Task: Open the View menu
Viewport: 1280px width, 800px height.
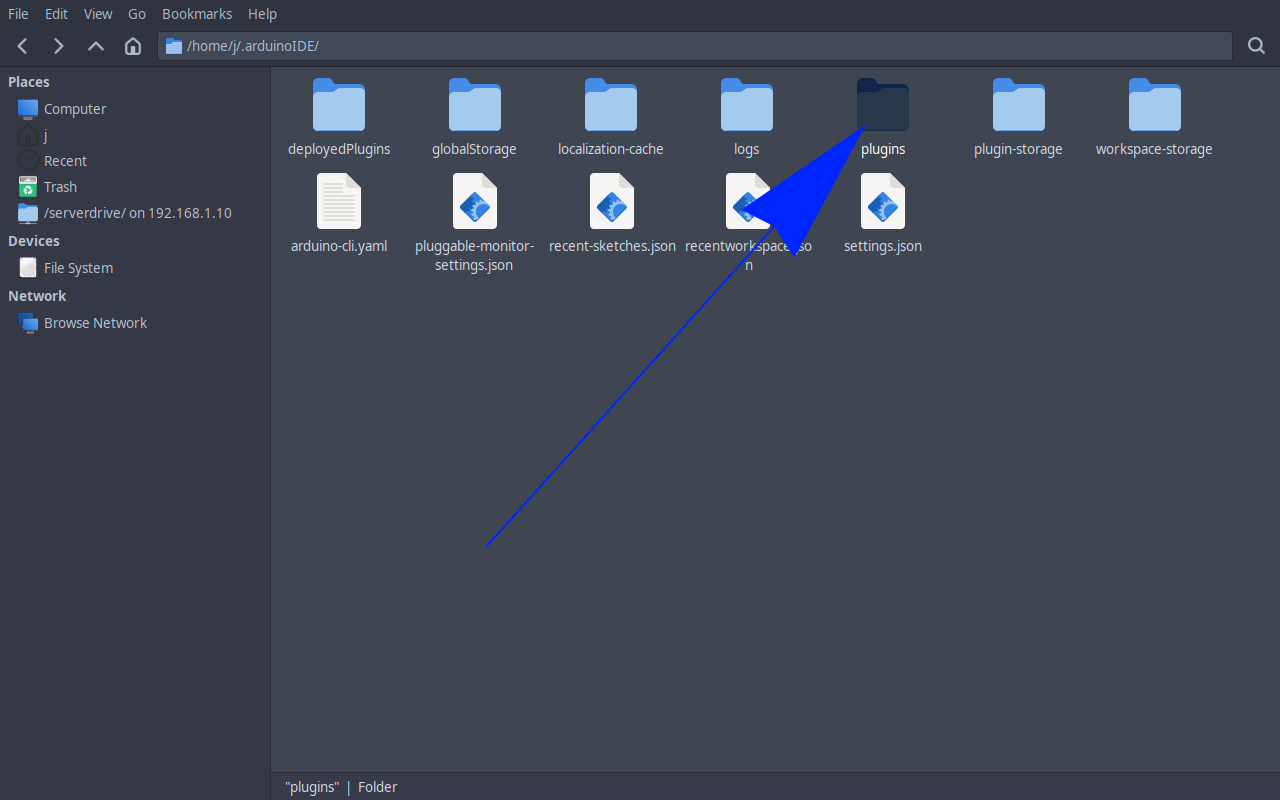Action: 98,14
